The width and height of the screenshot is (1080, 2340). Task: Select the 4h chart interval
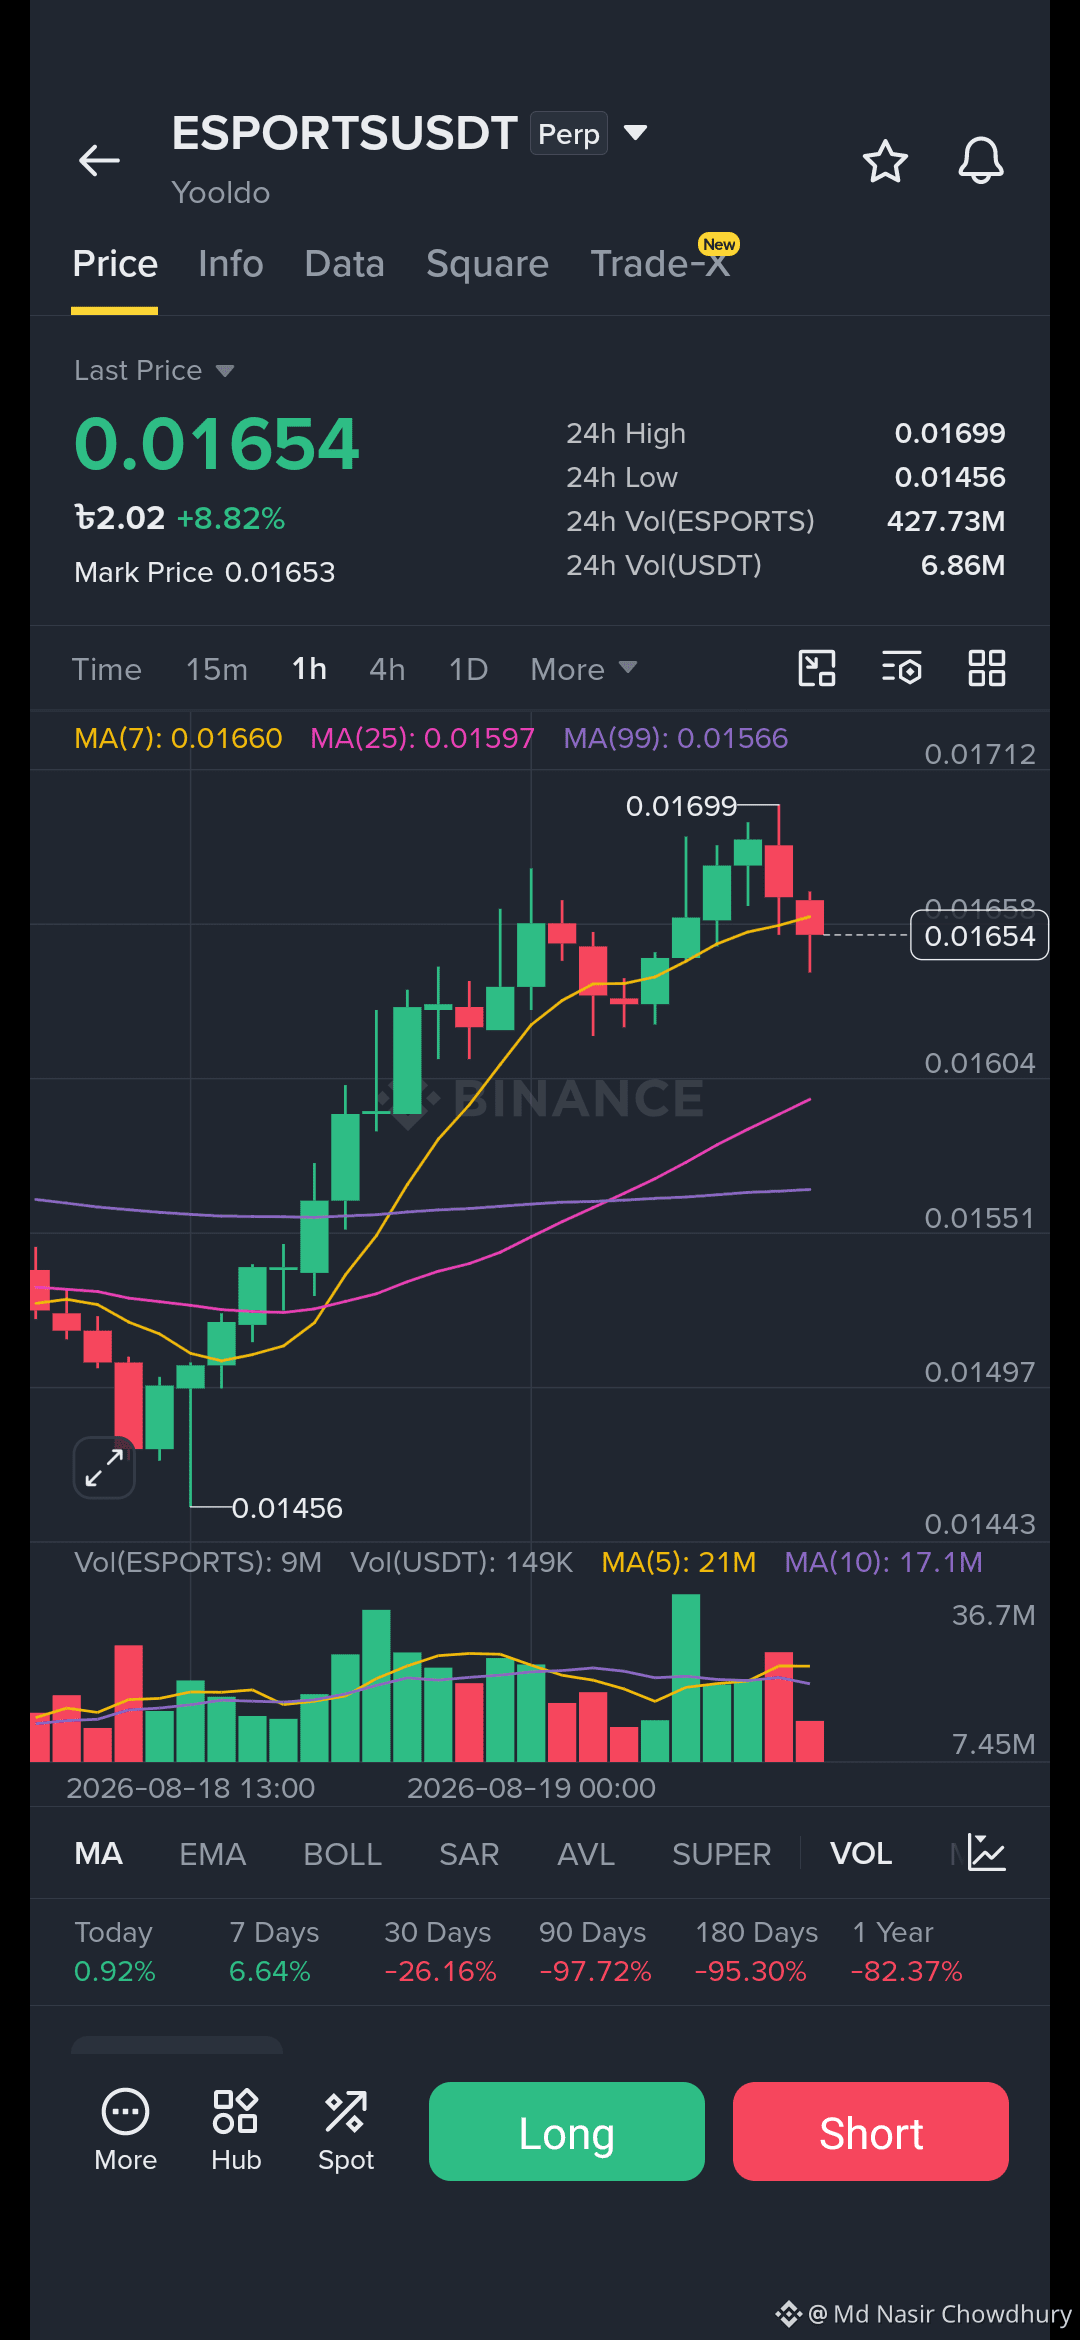pyautogui.click(x=387, y=669)
